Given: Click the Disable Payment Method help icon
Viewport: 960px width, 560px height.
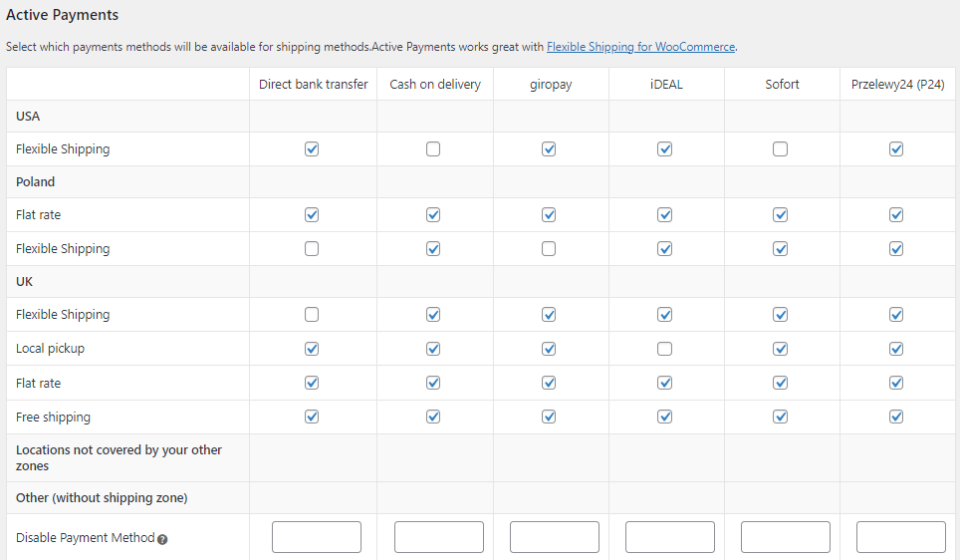Looking at the screenshot, I should [162, 539].
